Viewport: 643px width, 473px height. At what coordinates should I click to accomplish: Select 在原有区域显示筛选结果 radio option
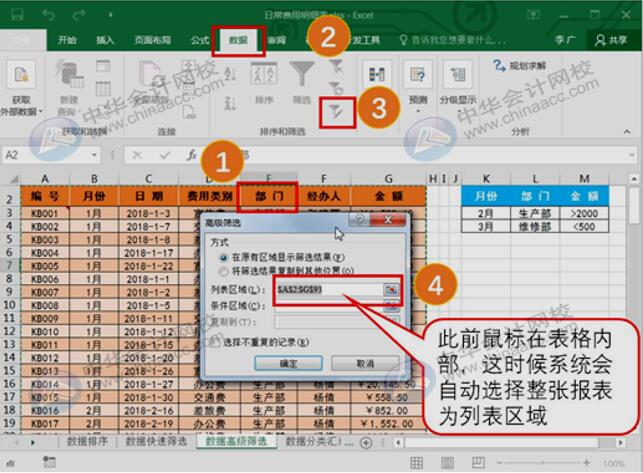(223, 258)
